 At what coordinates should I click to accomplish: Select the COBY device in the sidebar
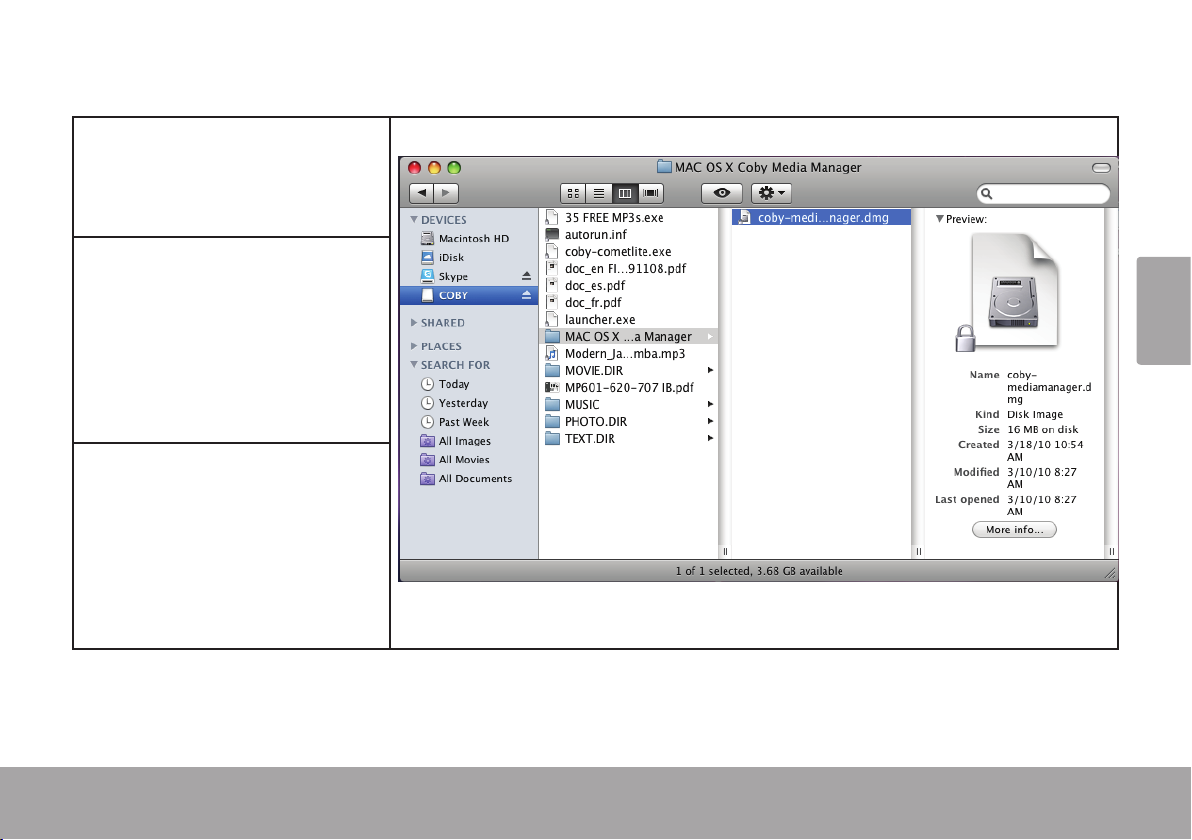(469, 295)
